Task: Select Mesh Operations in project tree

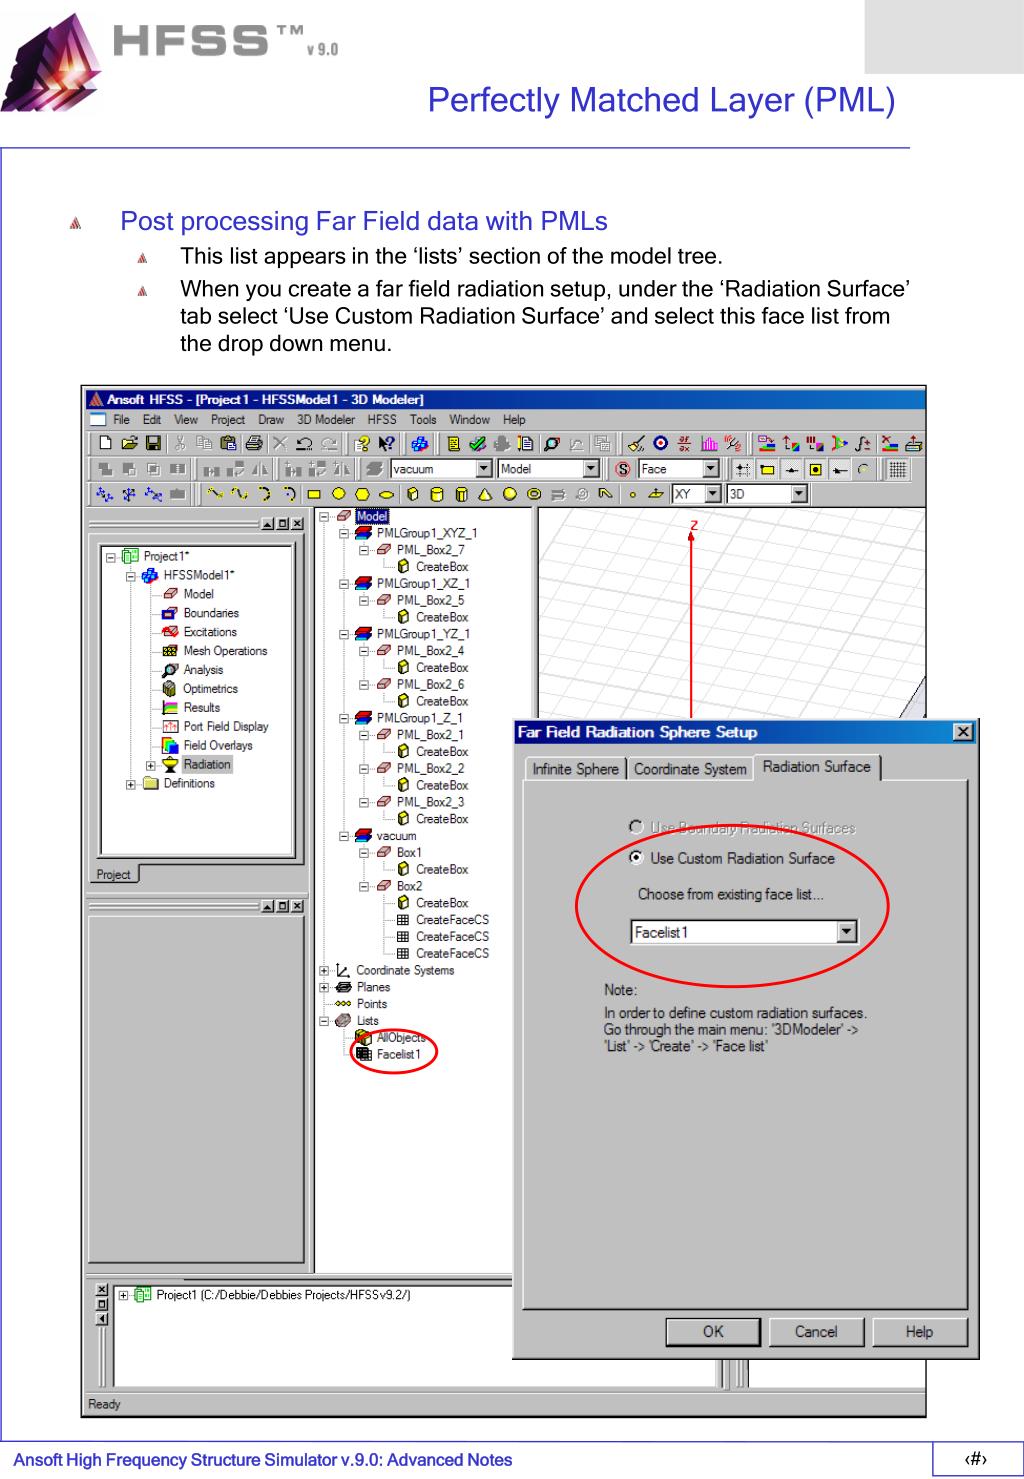Action: 225,651
